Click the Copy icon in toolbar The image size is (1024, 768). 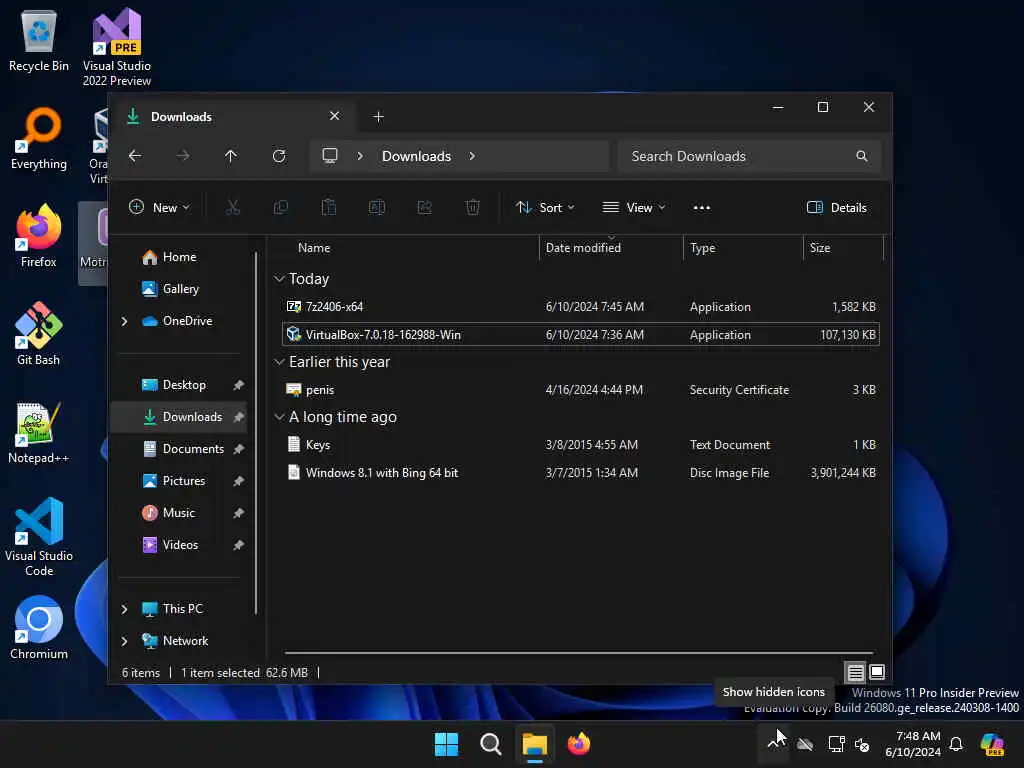[281, 208]
